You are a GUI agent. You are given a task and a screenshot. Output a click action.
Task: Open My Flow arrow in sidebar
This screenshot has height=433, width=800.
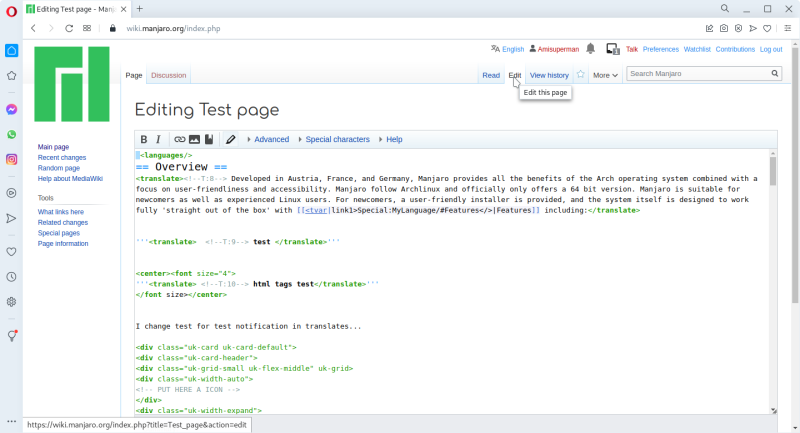[11, 218]
